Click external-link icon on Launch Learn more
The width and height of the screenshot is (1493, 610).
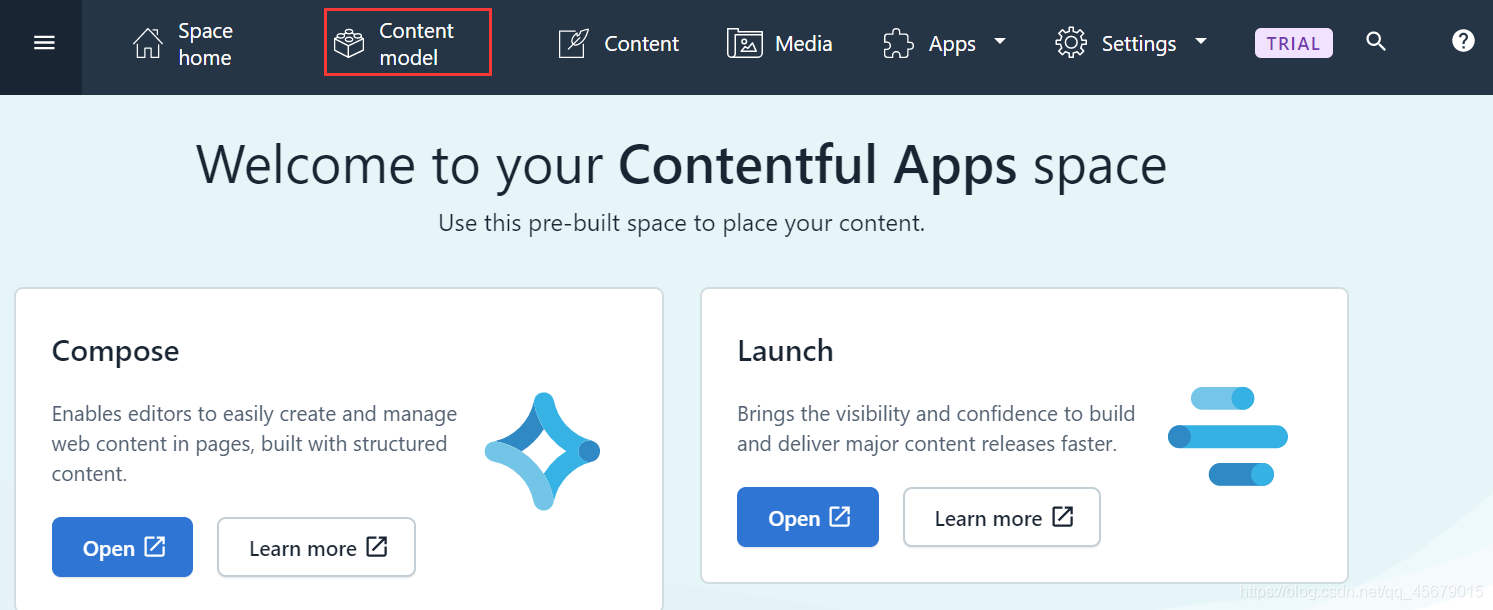click(1062, 517)
